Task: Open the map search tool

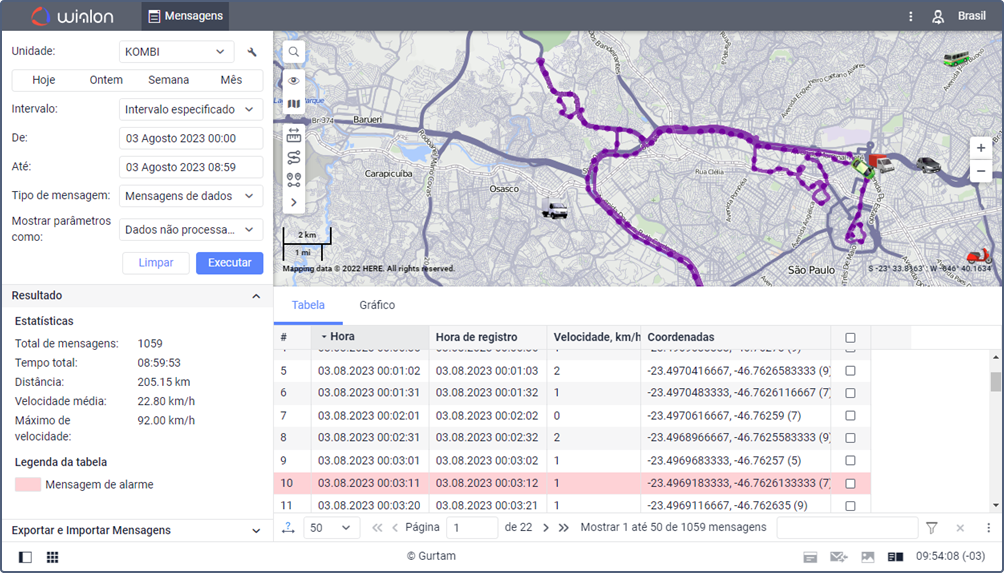Action: [294, 52]
